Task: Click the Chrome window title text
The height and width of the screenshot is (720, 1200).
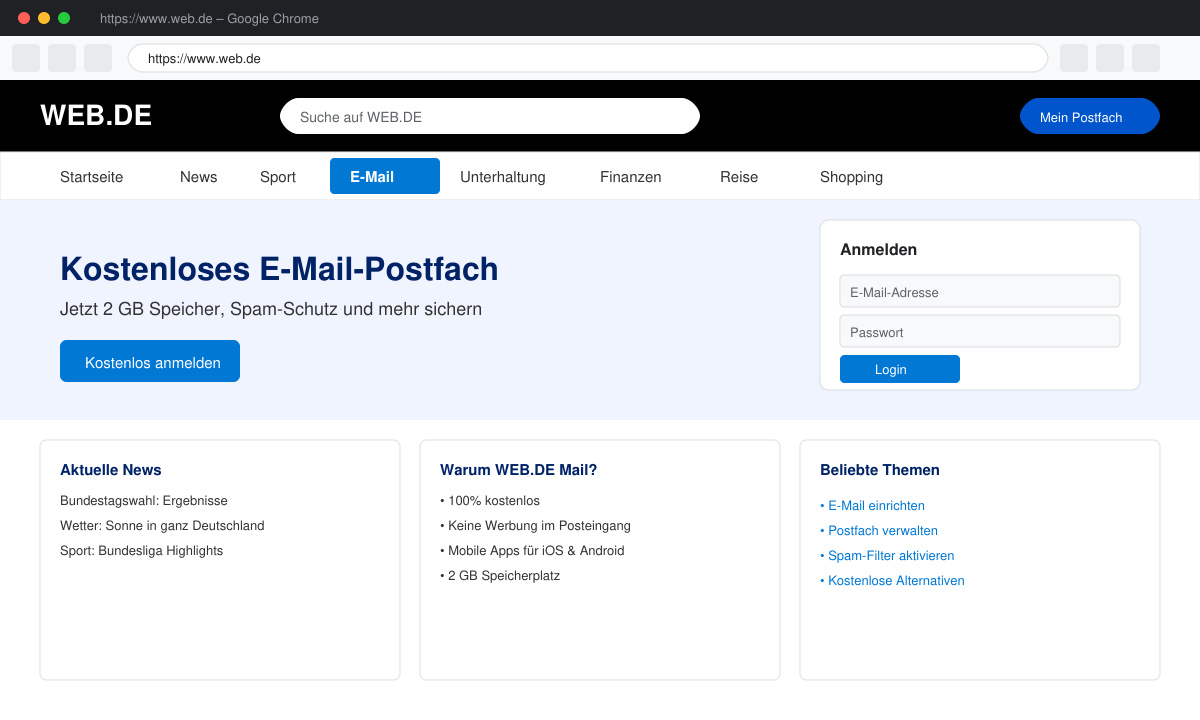Action: (209, 18)
